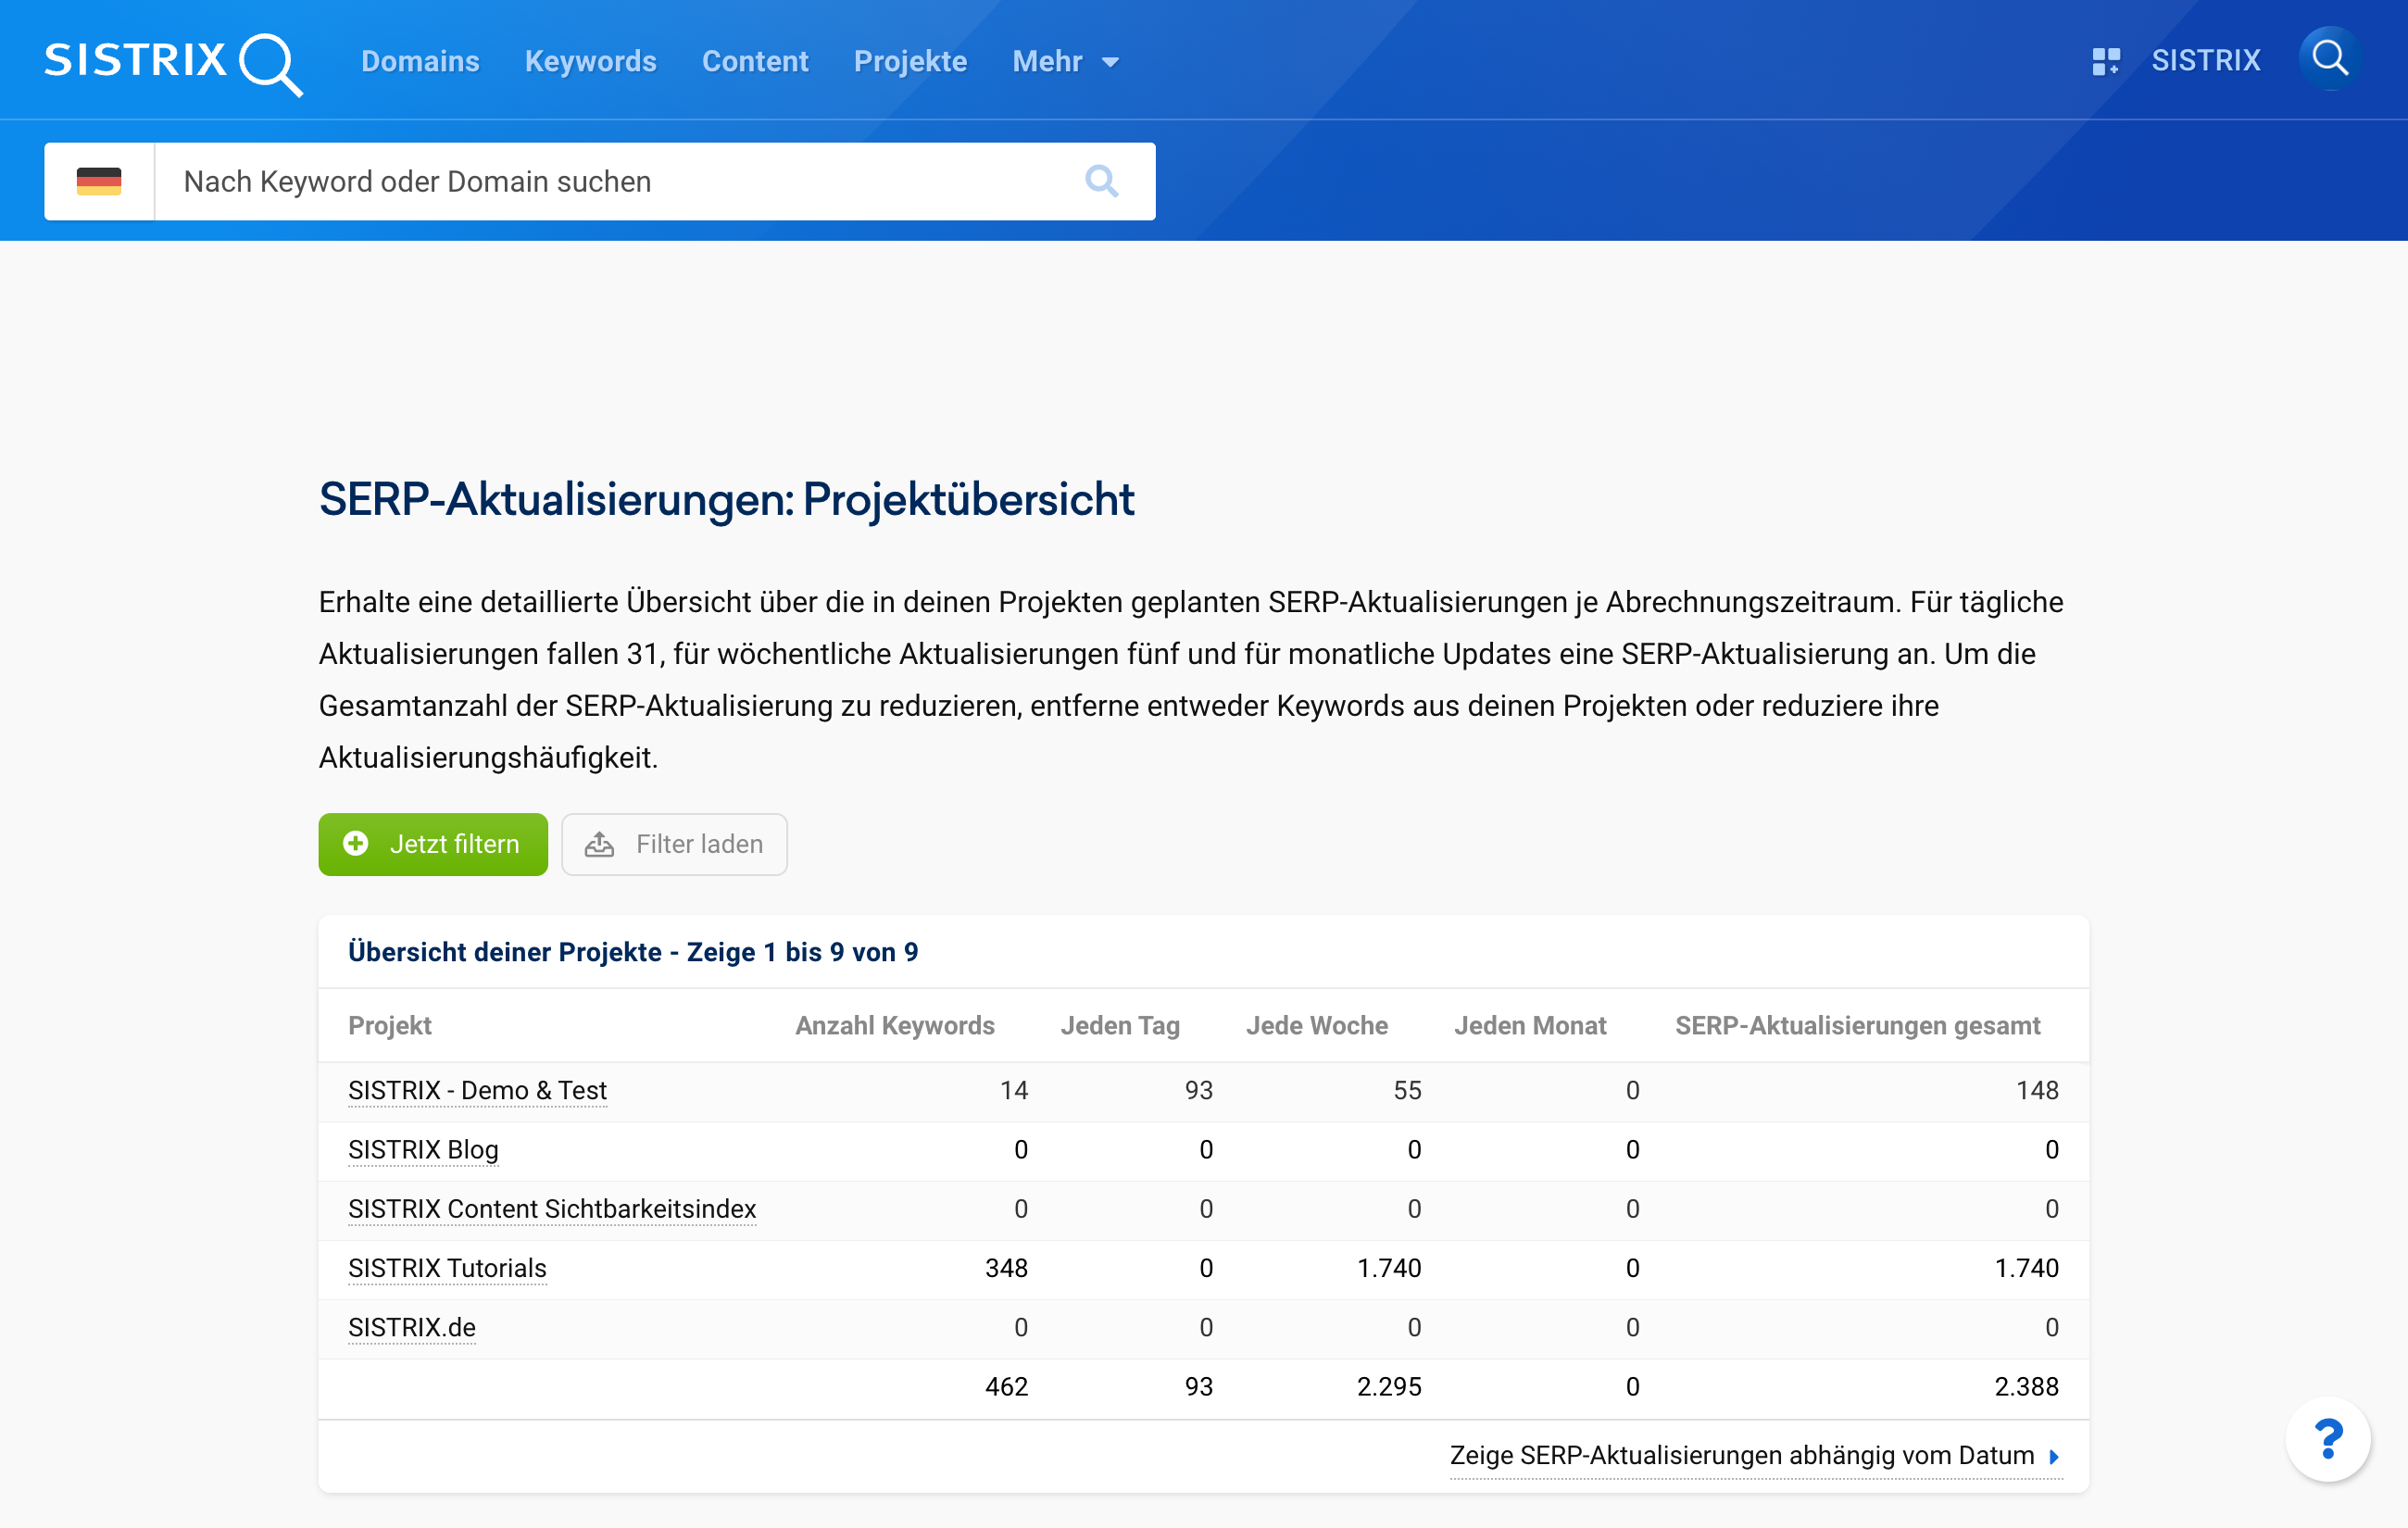Open the Content menu

point(755,61)
